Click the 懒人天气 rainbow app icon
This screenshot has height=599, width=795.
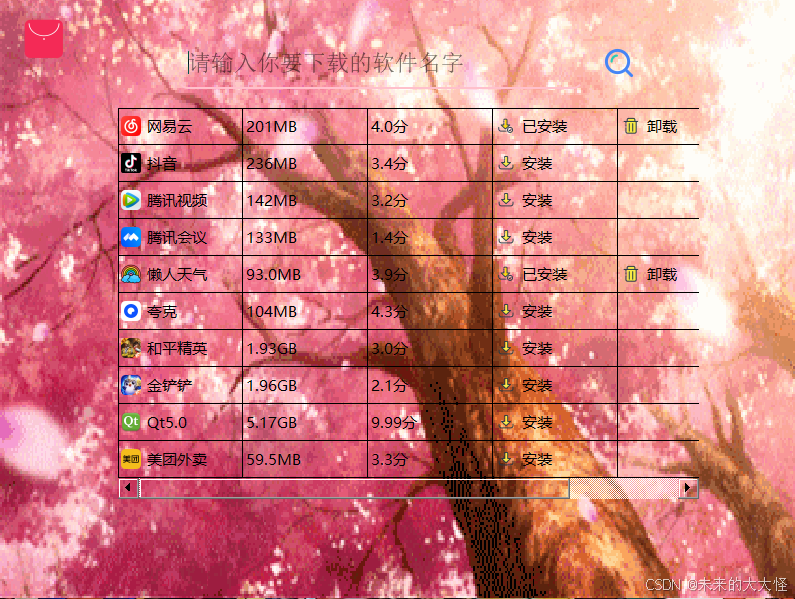(x=131, y=274)
